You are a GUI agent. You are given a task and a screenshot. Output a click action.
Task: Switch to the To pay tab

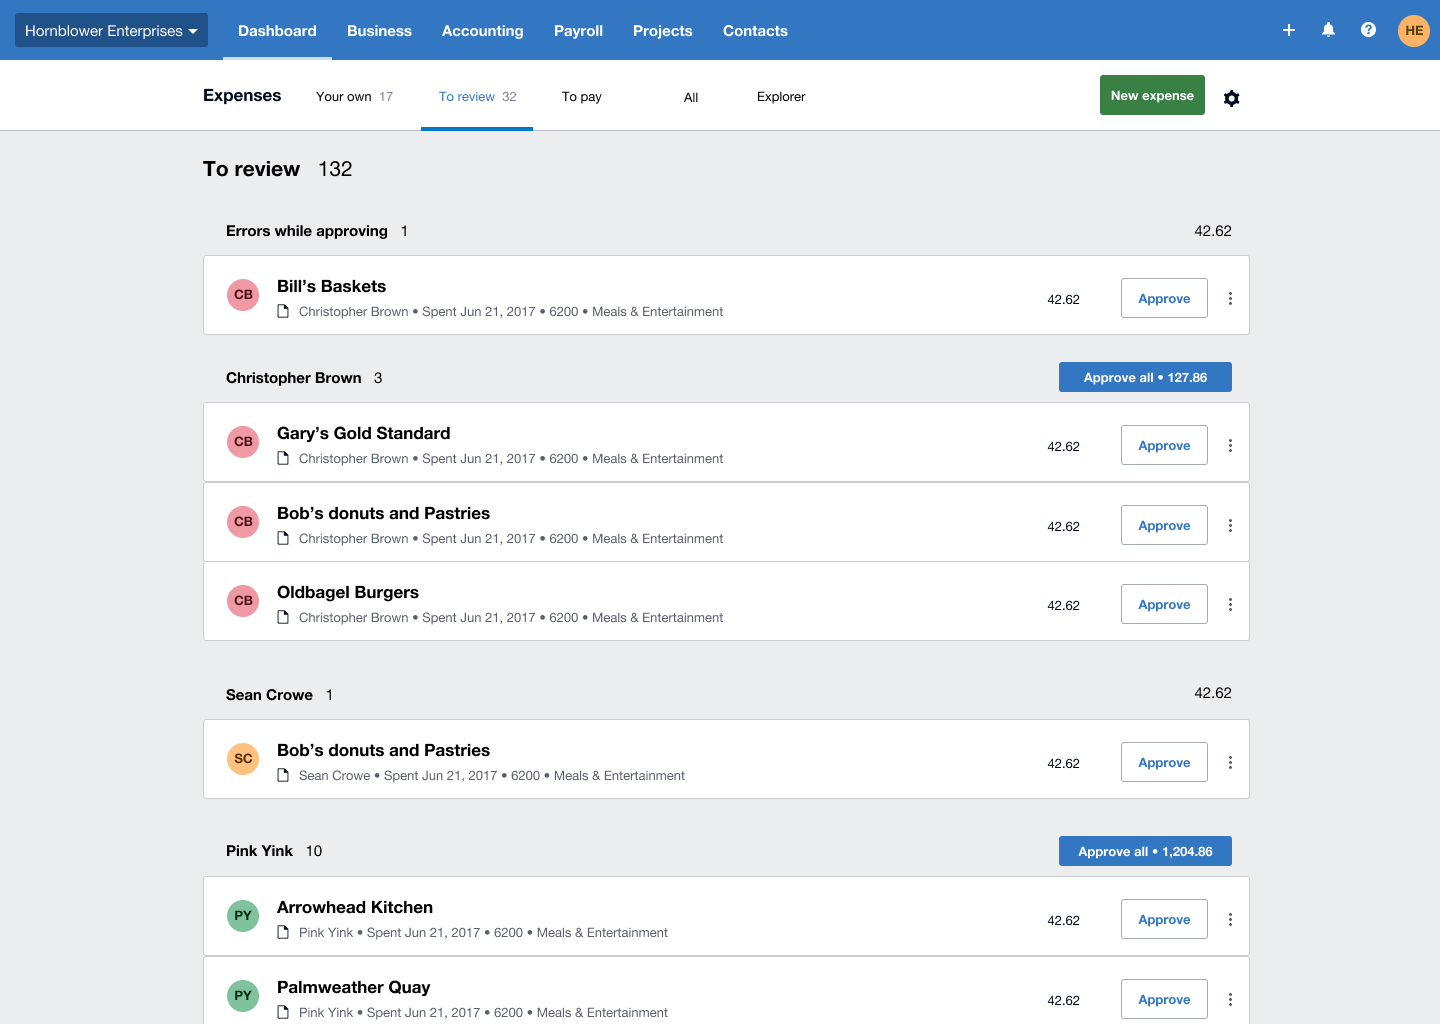tap(581, 97)
